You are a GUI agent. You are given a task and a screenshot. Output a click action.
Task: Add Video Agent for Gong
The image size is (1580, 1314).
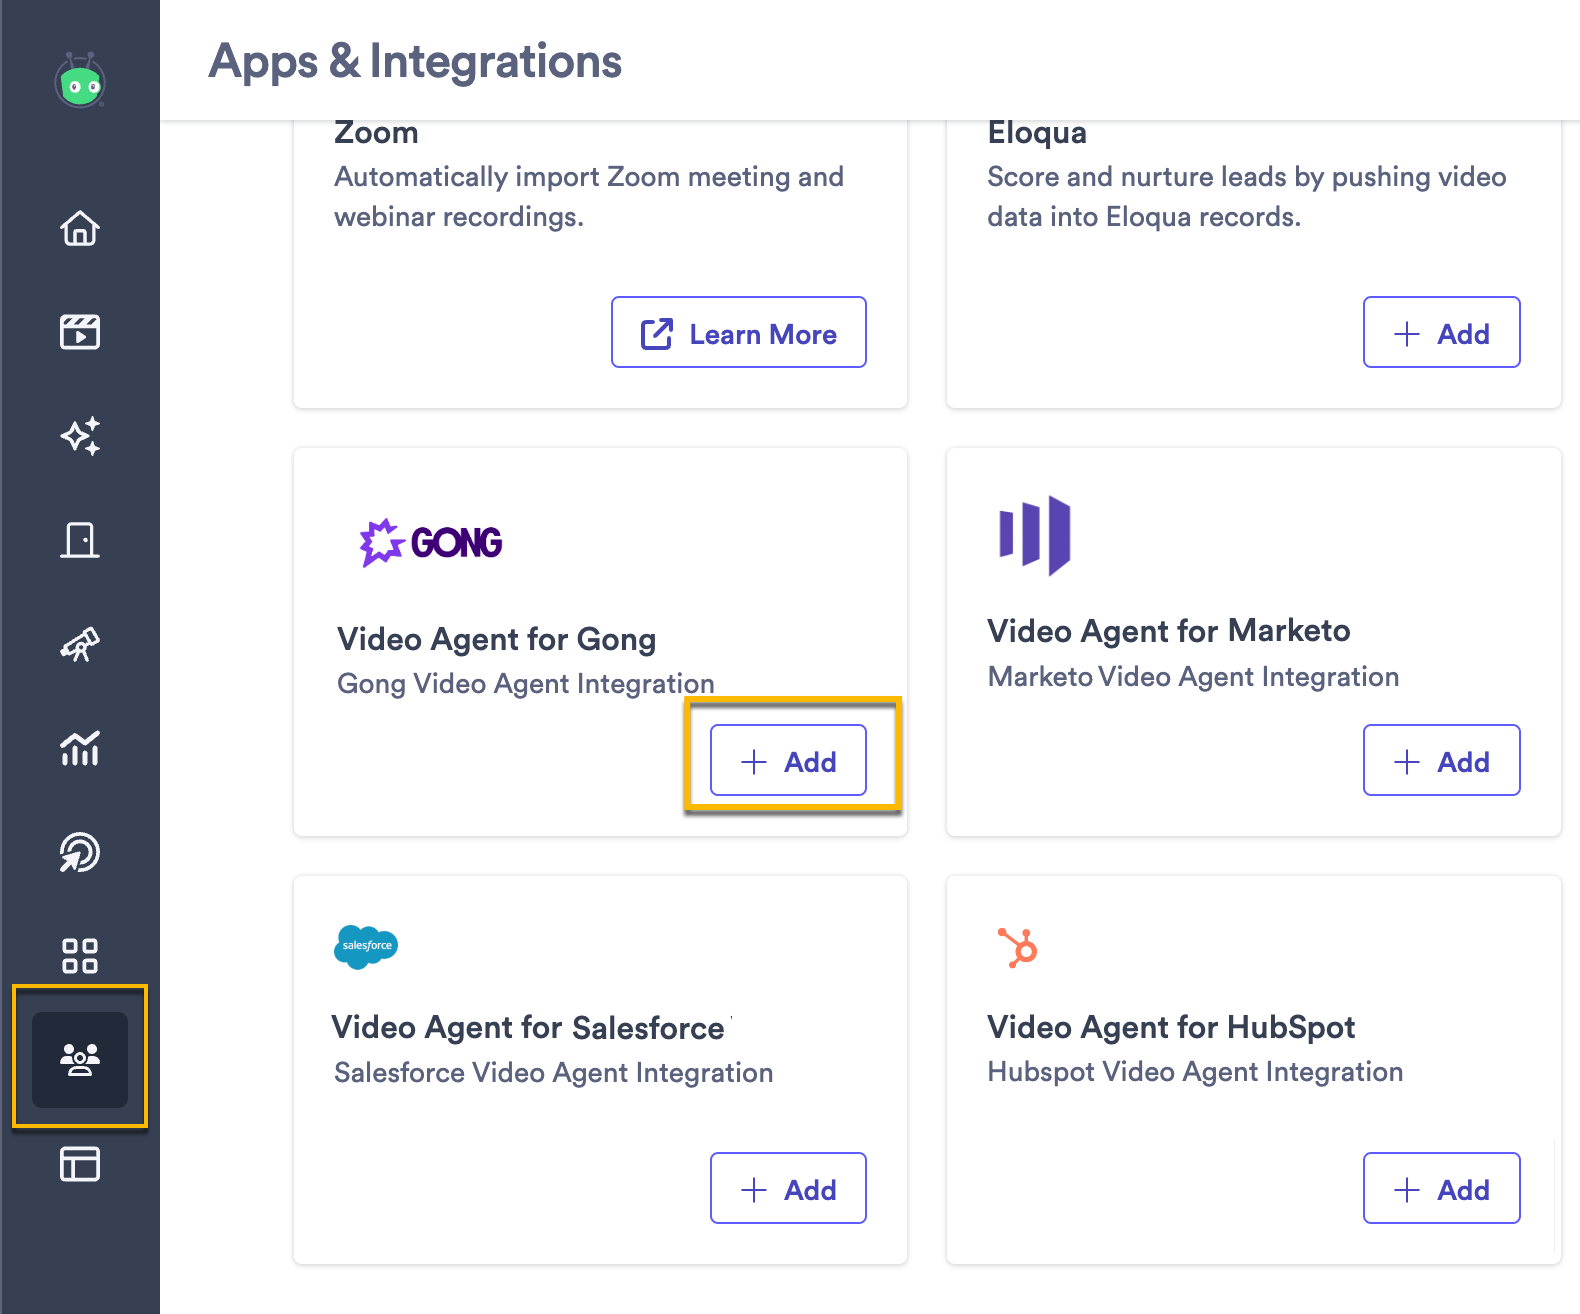click(x=788, y=760)
